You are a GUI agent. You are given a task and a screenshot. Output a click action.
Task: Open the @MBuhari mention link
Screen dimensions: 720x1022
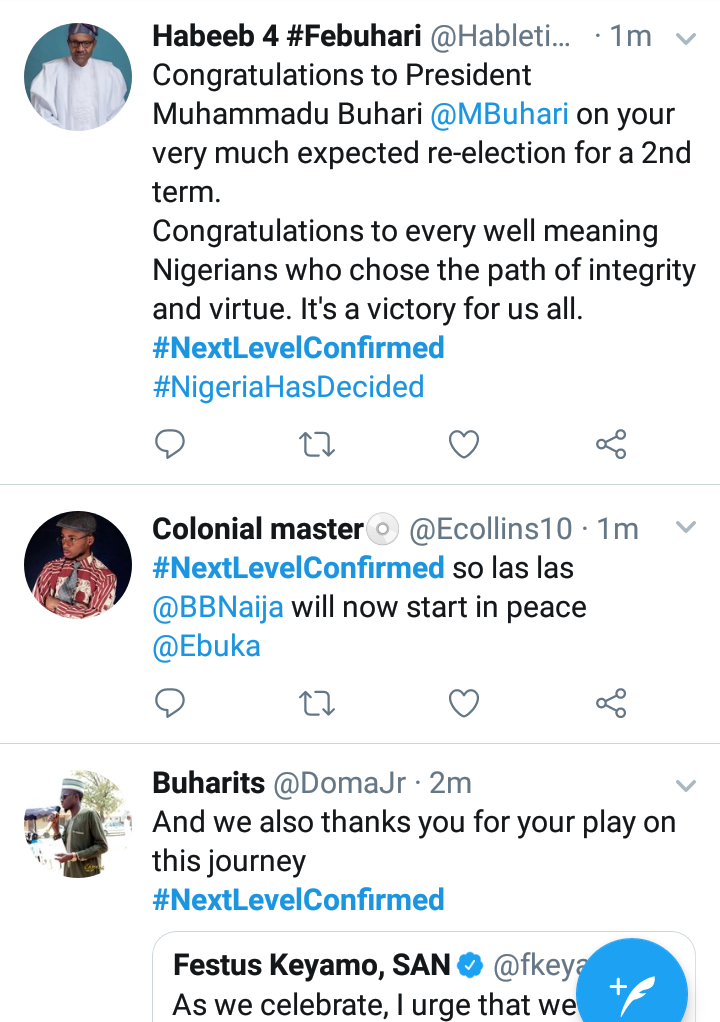click(499, 114)
